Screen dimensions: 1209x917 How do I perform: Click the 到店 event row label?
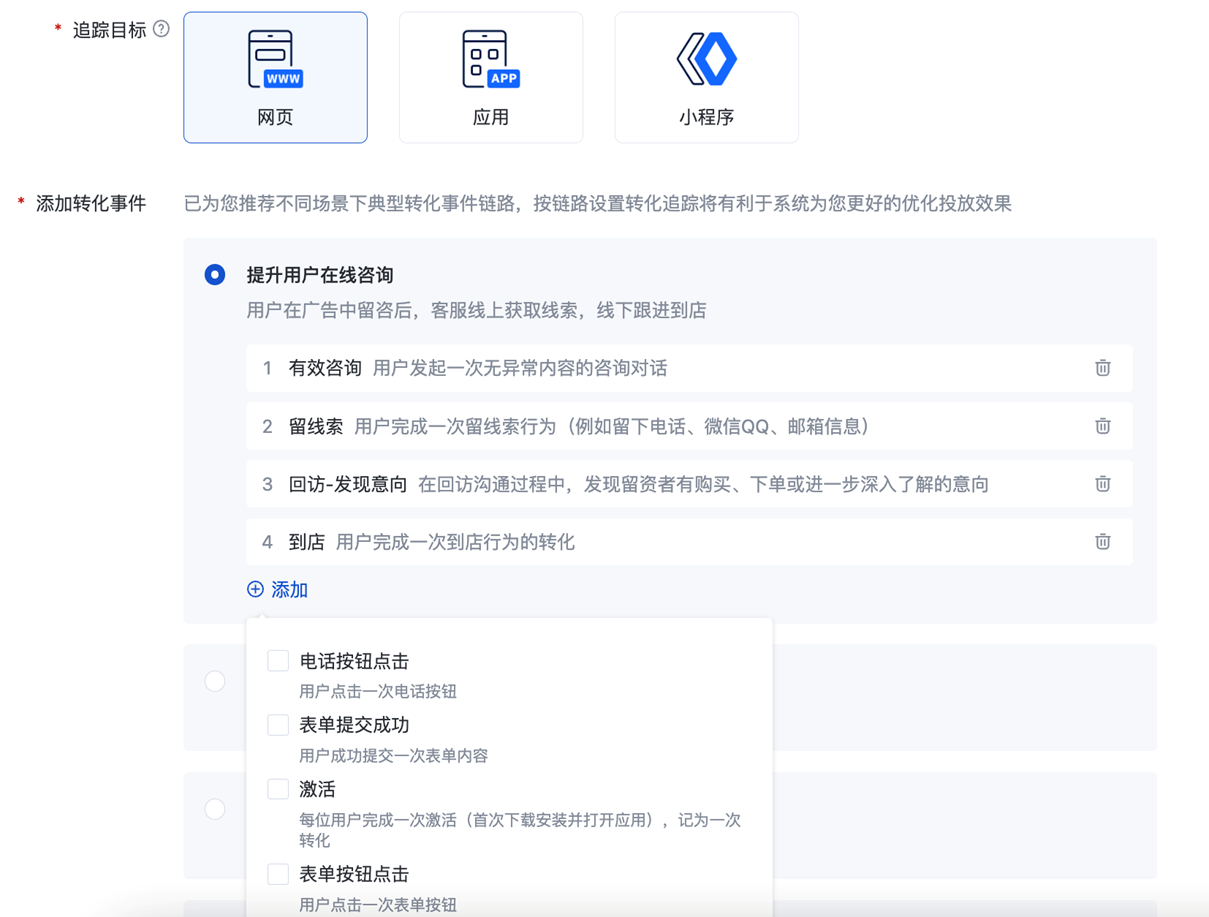(307, 542)
